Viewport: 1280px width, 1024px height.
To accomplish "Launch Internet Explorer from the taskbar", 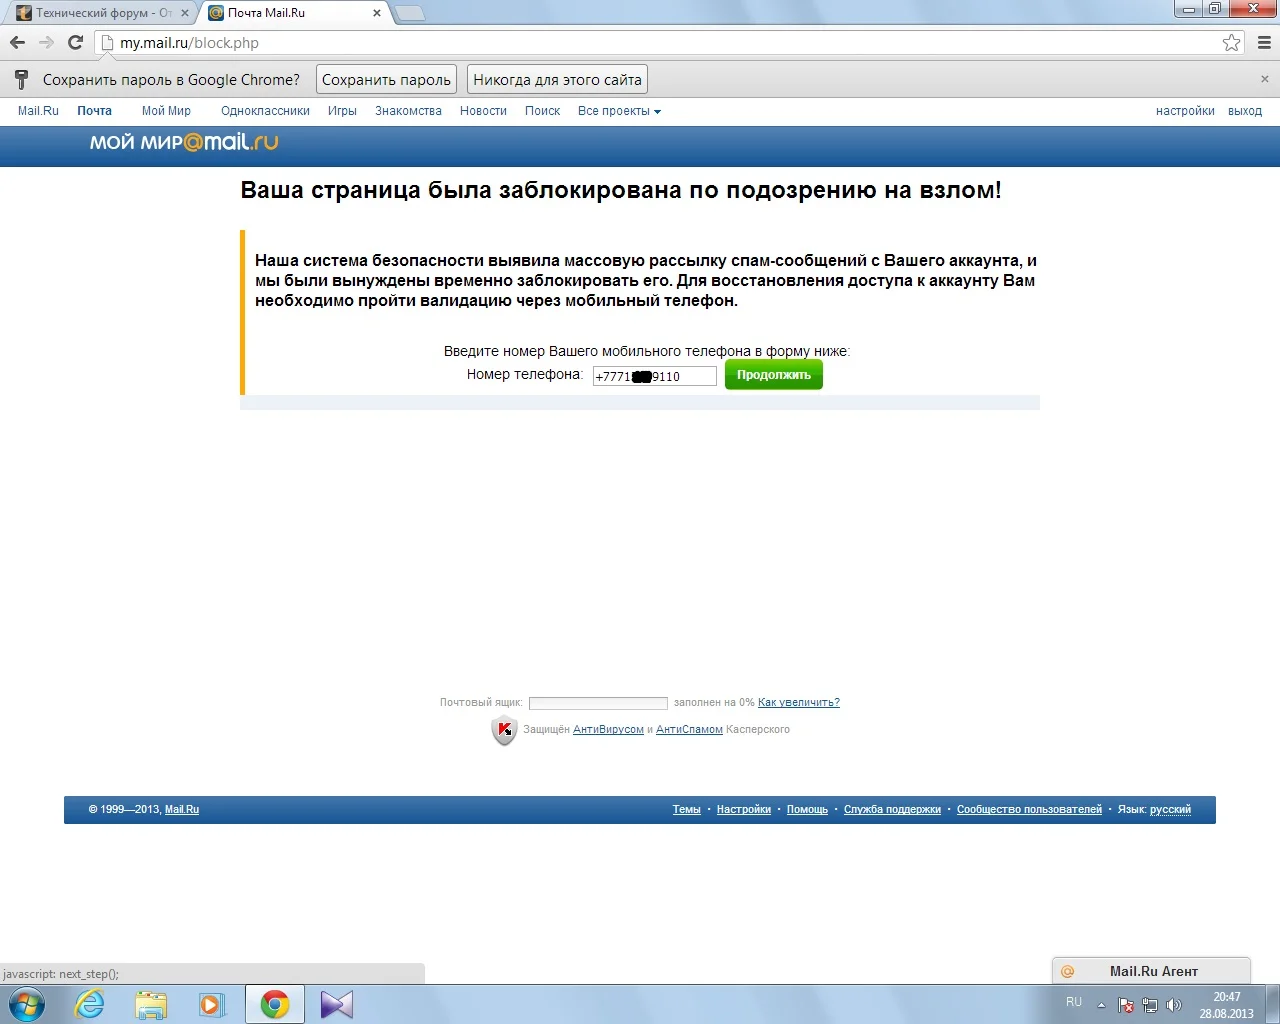I will pyautogui.click(x=90, y=1004).
